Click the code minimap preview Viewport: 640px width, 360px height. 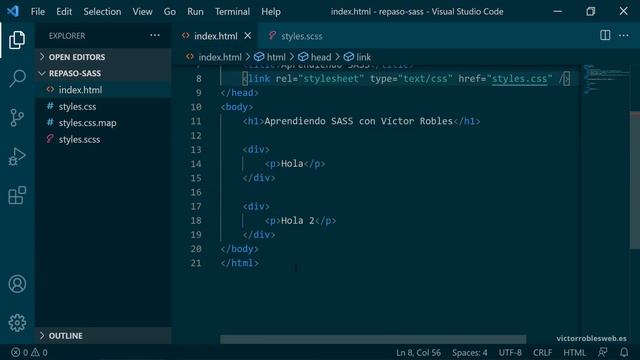click(x=606, y=79)
